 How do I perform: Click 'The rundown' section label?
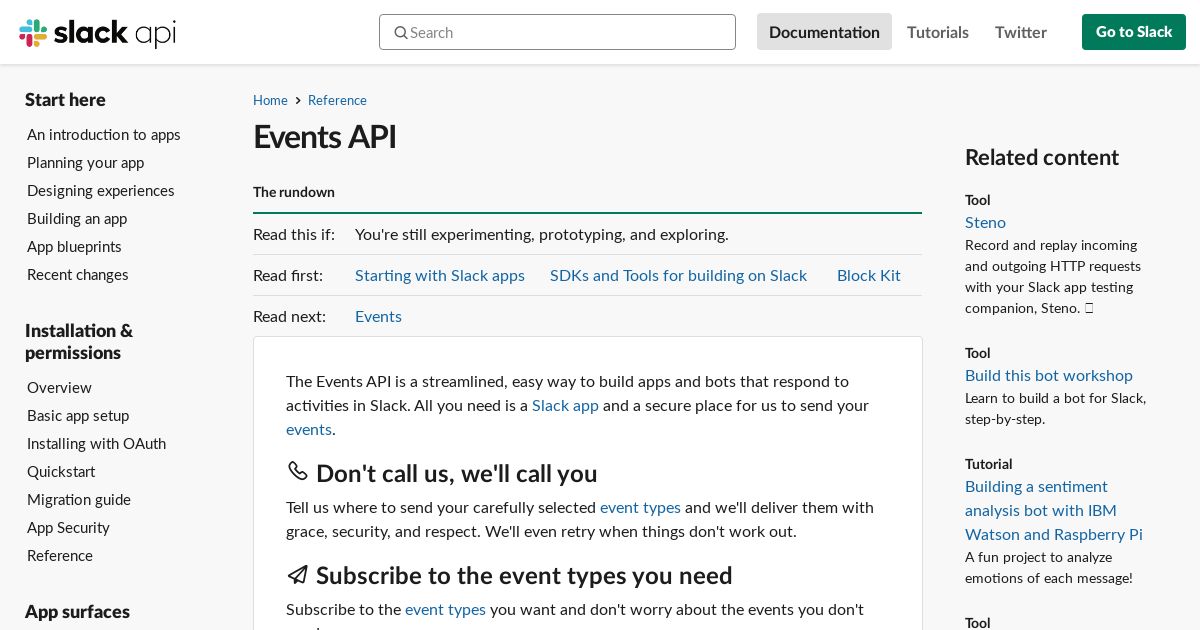pos(294,192)
